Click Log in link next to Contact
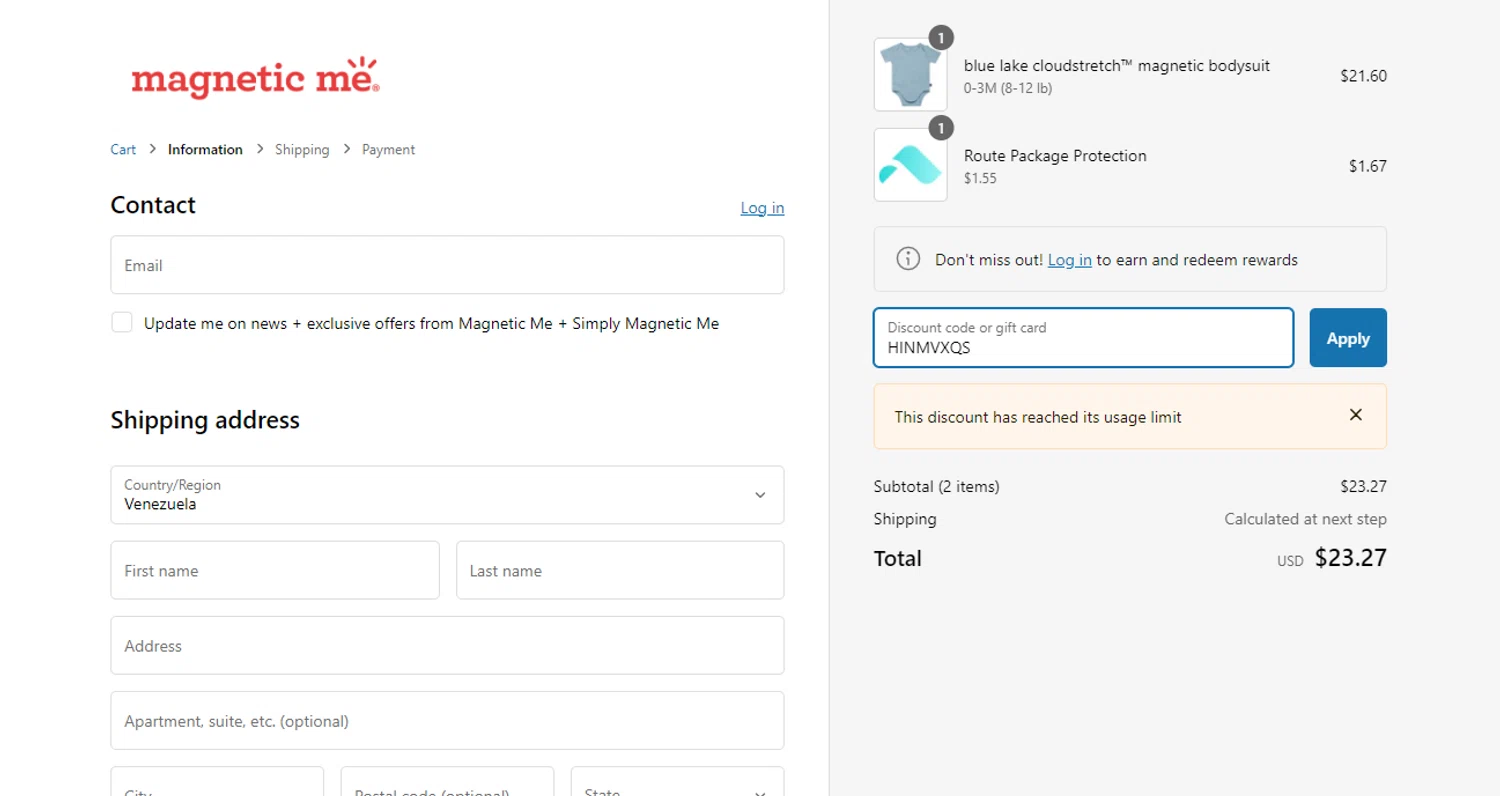Screen dimensions: 1500x796 pos(762,208)
